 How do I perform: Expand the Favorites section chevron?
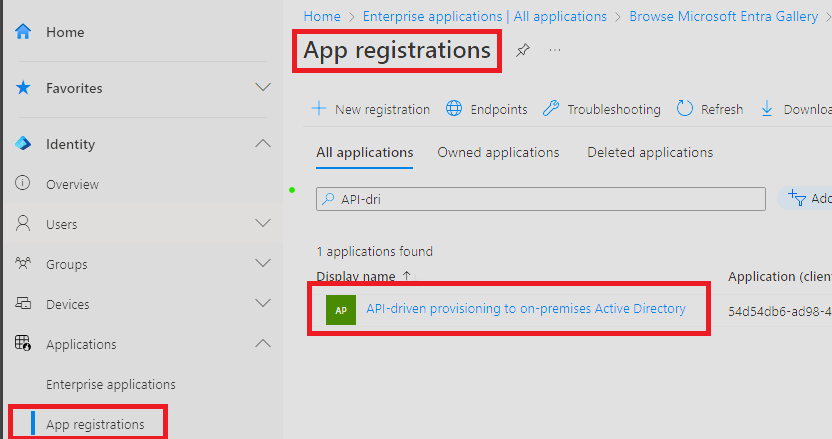click(x=263, y=88)
